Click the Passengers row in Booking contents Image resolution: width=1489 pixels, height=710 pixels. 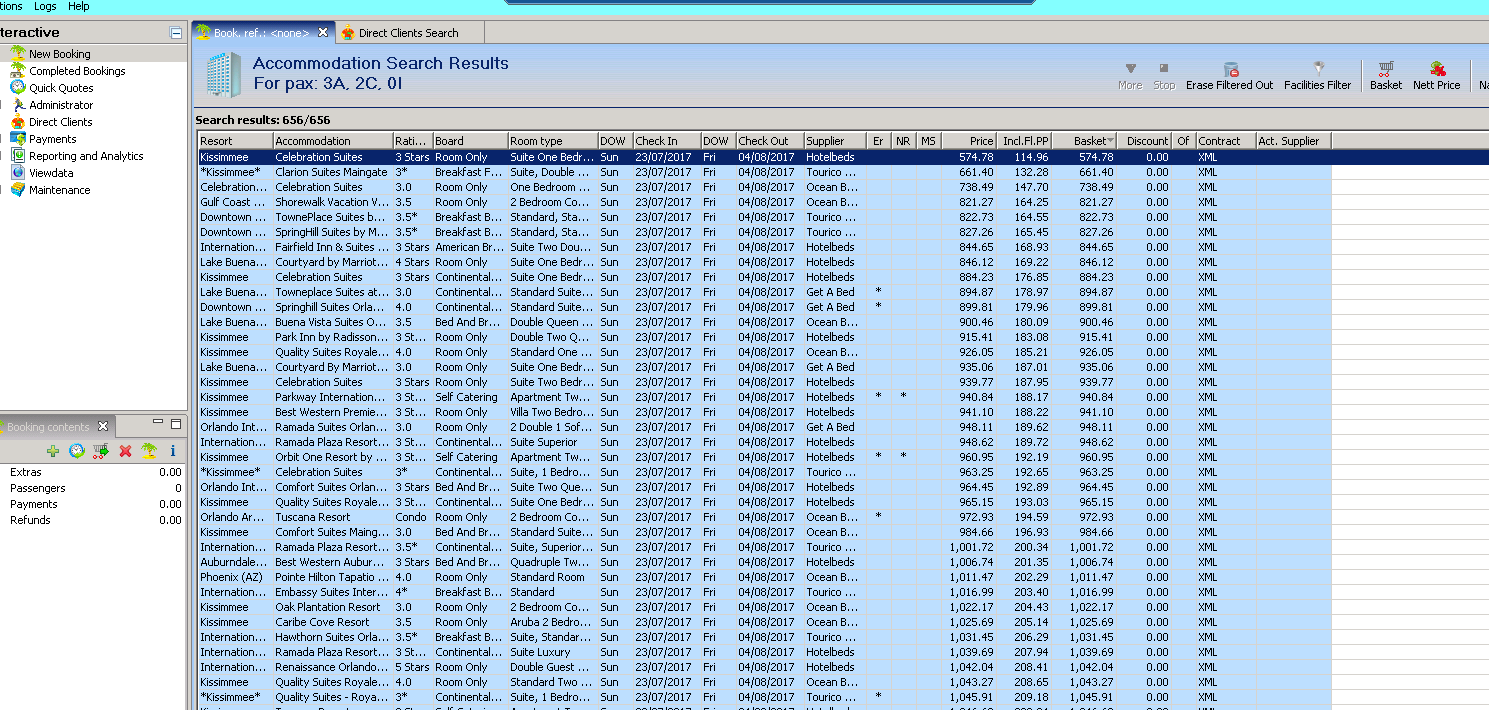click(x=95, y=488)
